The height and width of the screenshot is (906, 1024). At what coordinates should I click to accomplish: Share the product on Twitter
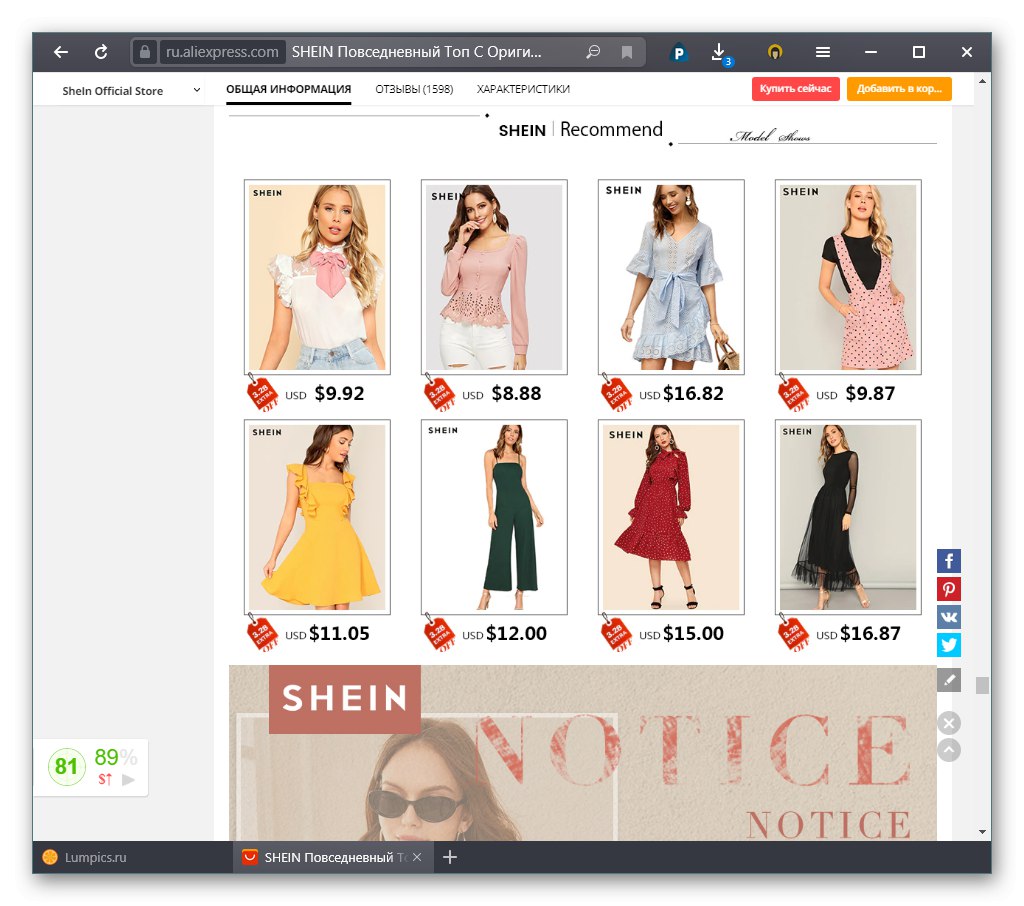click(949, 645)
